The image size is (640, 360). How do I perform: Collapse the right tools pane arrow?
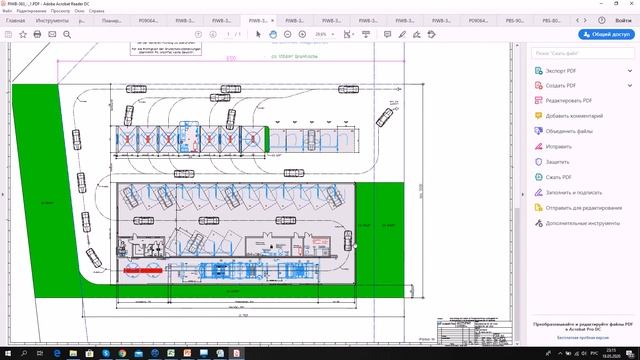[x=523, y=195]
